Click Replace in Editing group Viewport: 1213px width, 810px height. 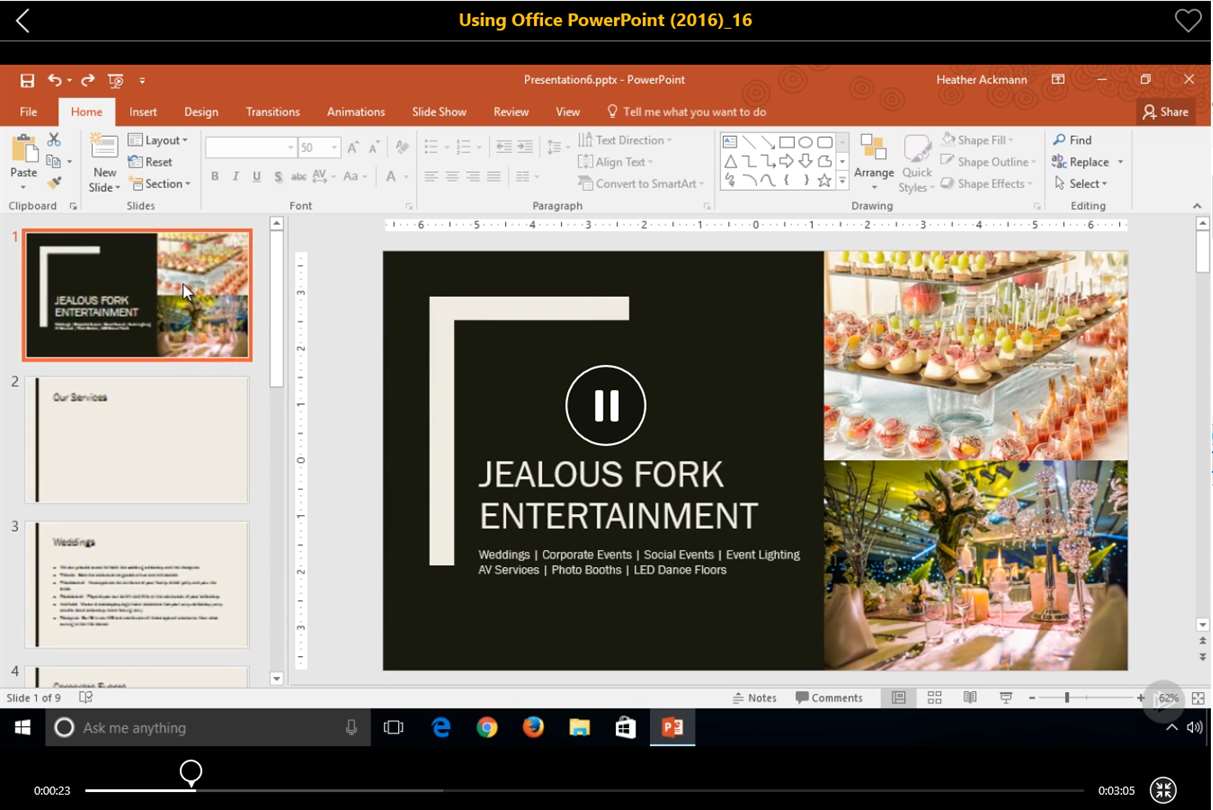(1087, 162)
